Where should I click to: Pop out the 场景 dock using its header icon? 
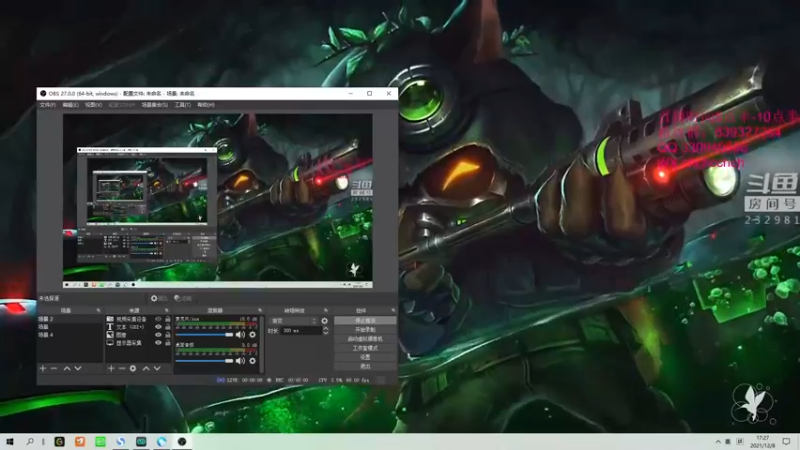click(98, 310)
